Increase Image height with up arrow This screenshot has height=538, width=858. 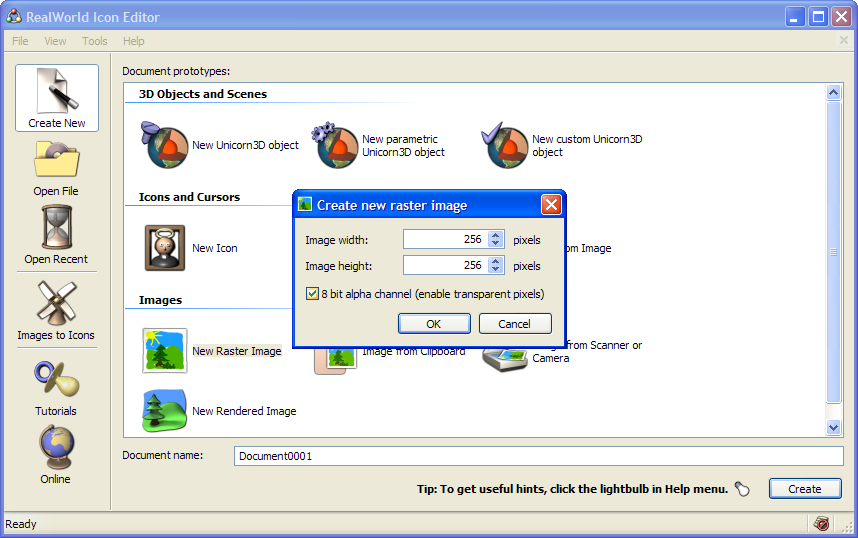(496, 261)
